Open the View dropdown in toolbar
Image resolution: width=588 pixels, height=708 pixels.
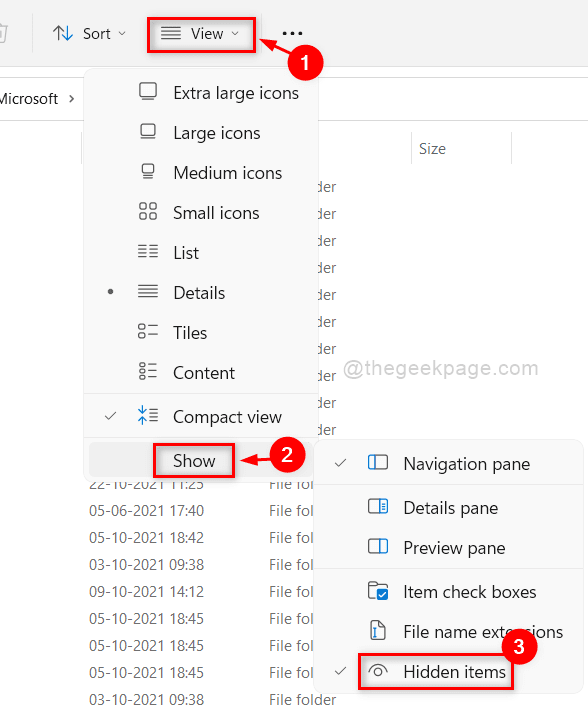(x=201, y=34)
